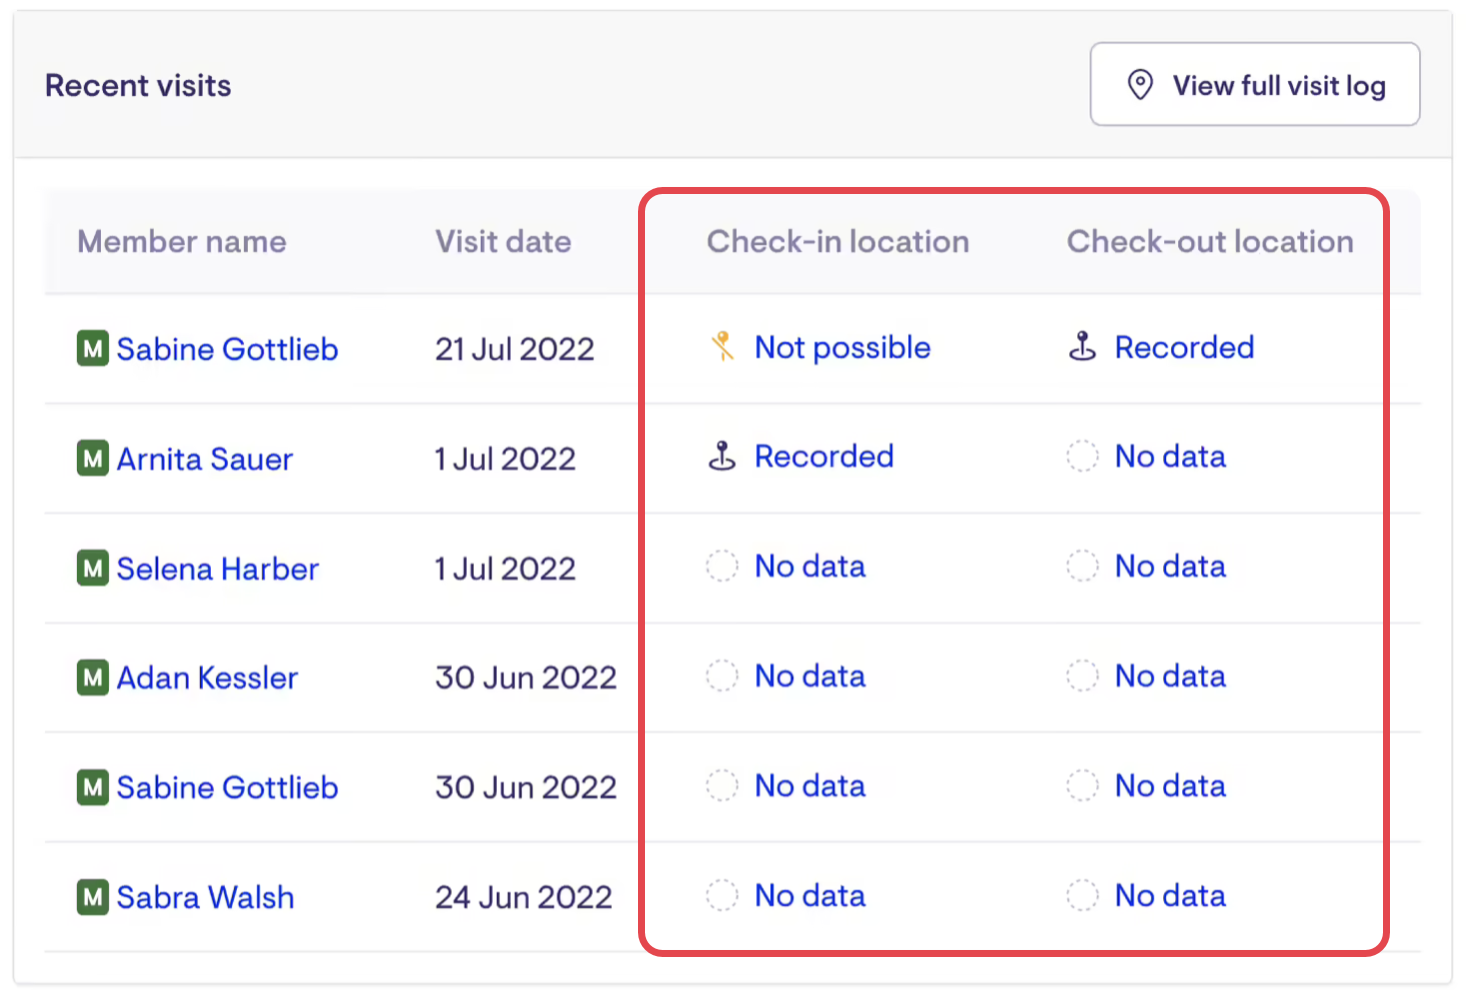Click Recorded pin icon in Sabine Gottlieb's check-out
Screen dimensions: 1466x998
[1082, 347]
